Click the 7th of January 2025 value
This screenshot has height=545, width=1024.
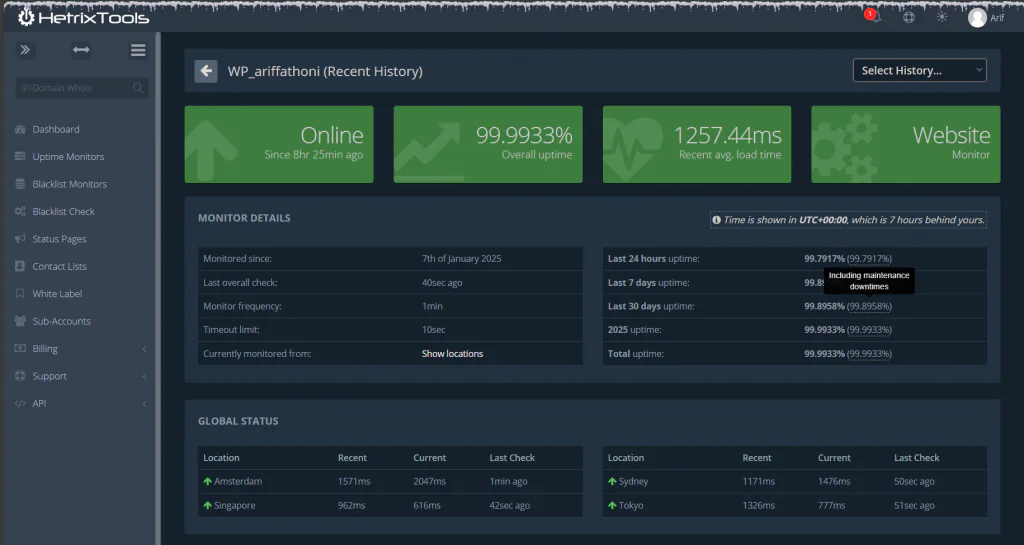pos(462,258)
